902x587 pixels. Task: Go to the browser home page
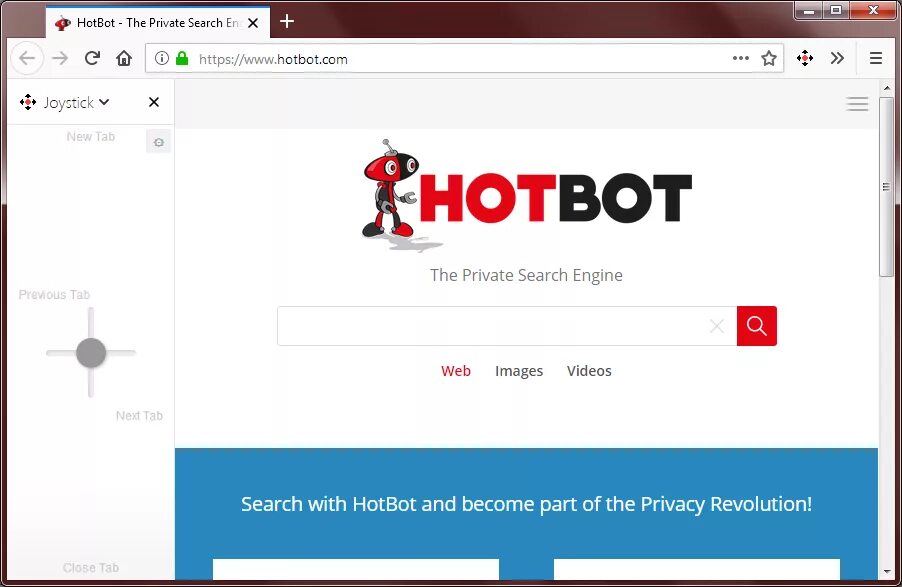coord(123,58)
